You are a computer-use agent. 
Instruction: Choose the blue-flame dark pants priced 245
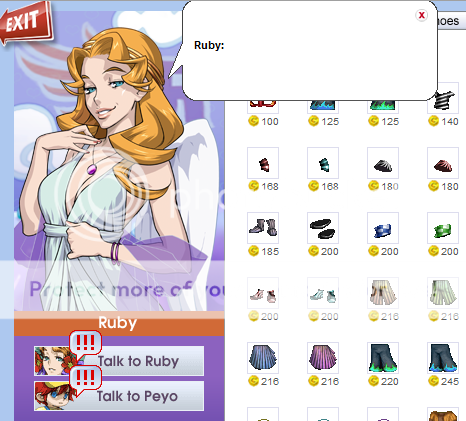(x=443, y=358)
